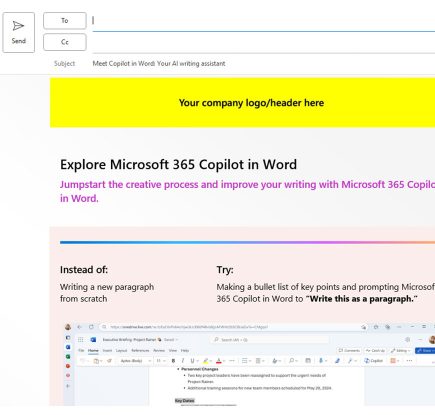Screen dimensions: 435x415
Task: Toggle Bold in embedded Word ribbon
Action: point(173,361)
